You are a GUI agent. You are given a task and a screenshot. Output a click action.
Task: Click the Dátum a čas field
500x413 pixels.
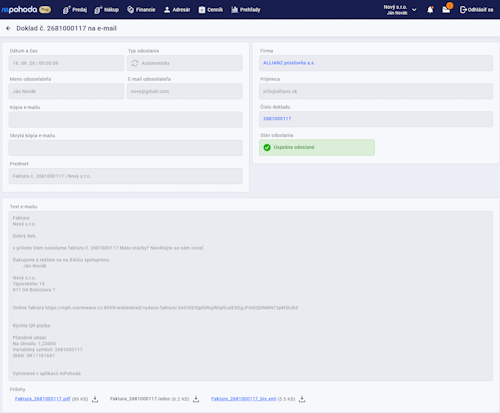tap(66, 63)
